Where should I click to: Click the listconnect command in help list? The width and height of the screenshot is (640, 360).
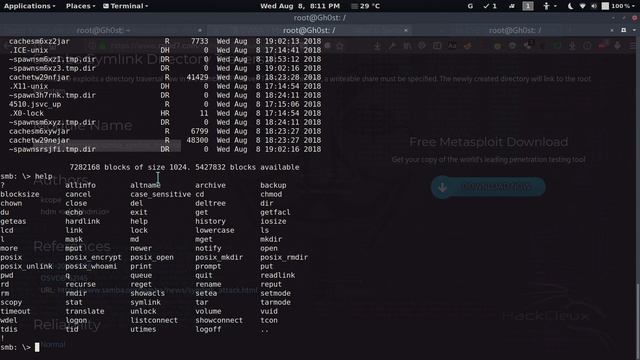pos(154,320)
